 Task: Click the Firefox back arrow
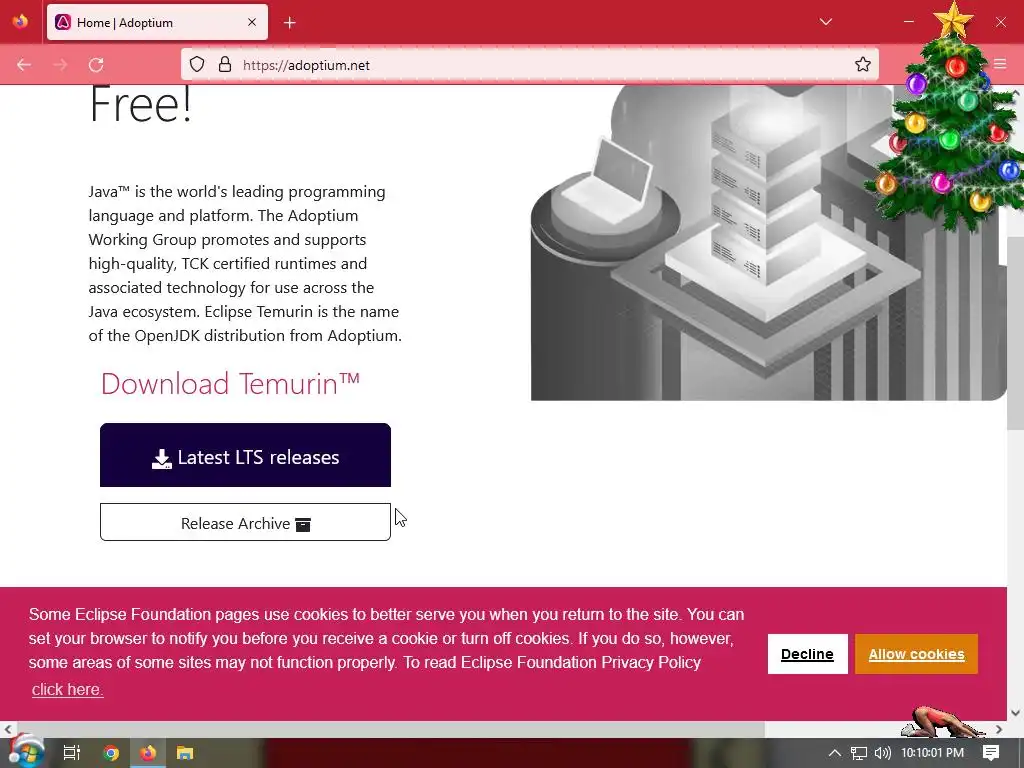[24, 65]
